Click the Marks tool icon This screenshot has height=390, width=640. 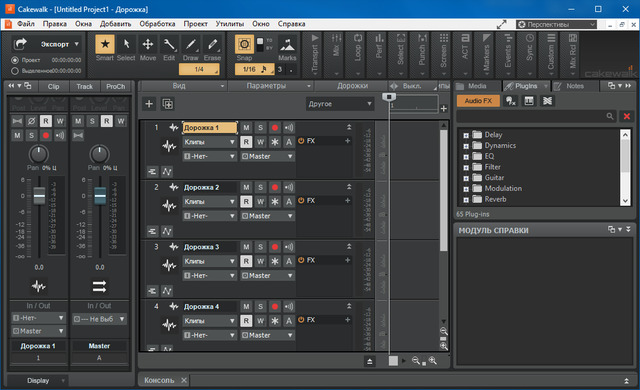click(287, 44)
